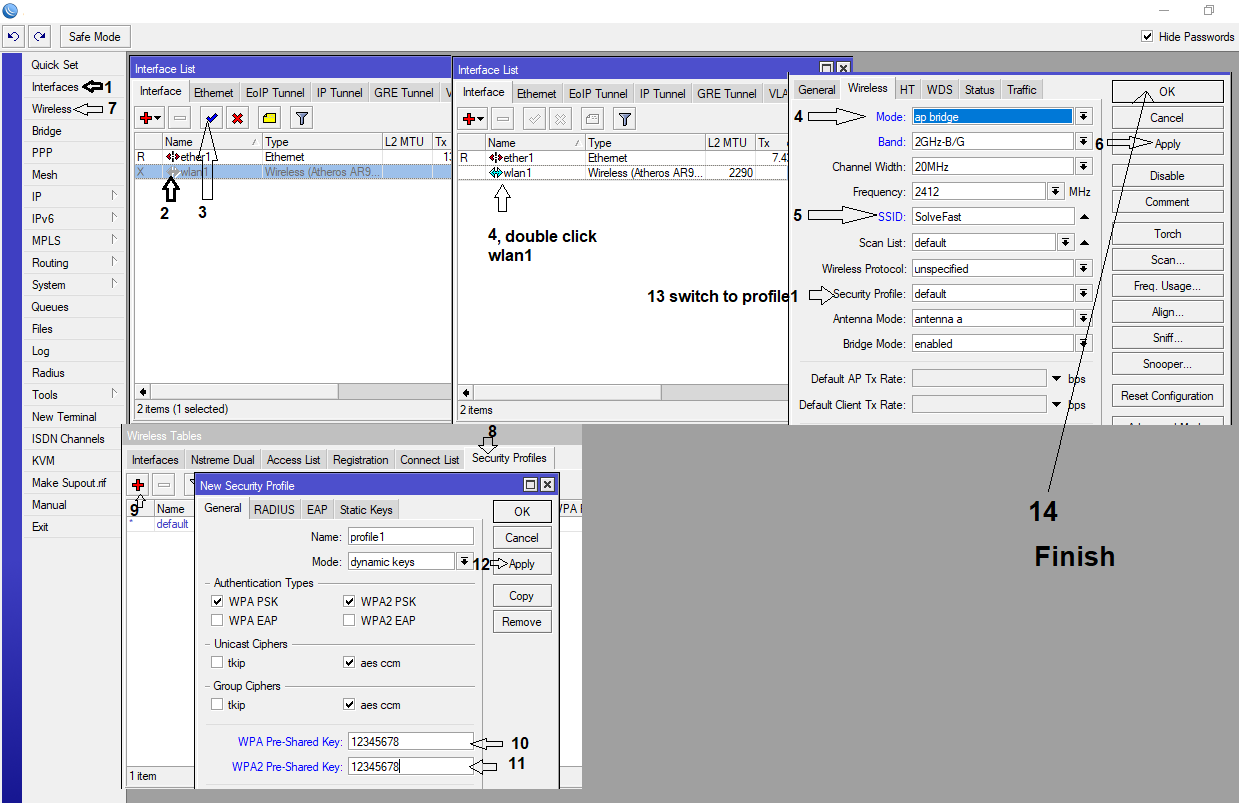Expand the Default AP Tx Rate field

pyautogui.click(x=1057, y=379)
